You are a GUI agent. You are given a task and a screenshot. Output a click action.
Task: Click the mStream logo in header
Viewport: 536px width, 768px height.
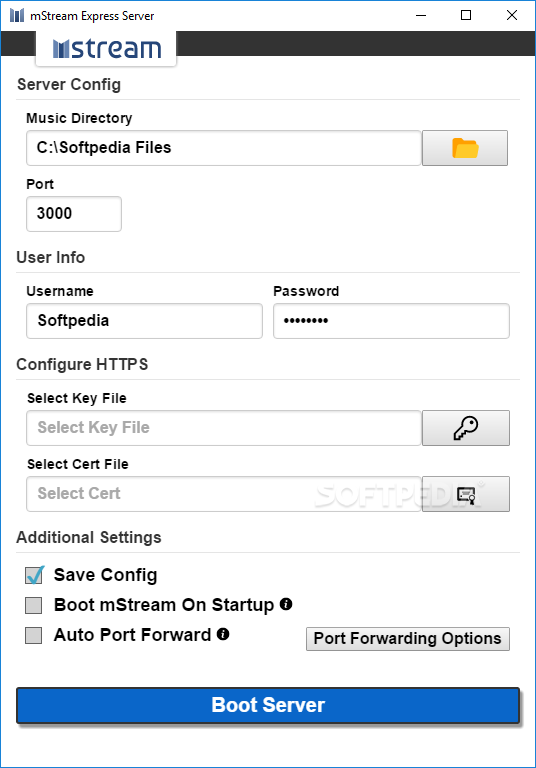point(106,48)
